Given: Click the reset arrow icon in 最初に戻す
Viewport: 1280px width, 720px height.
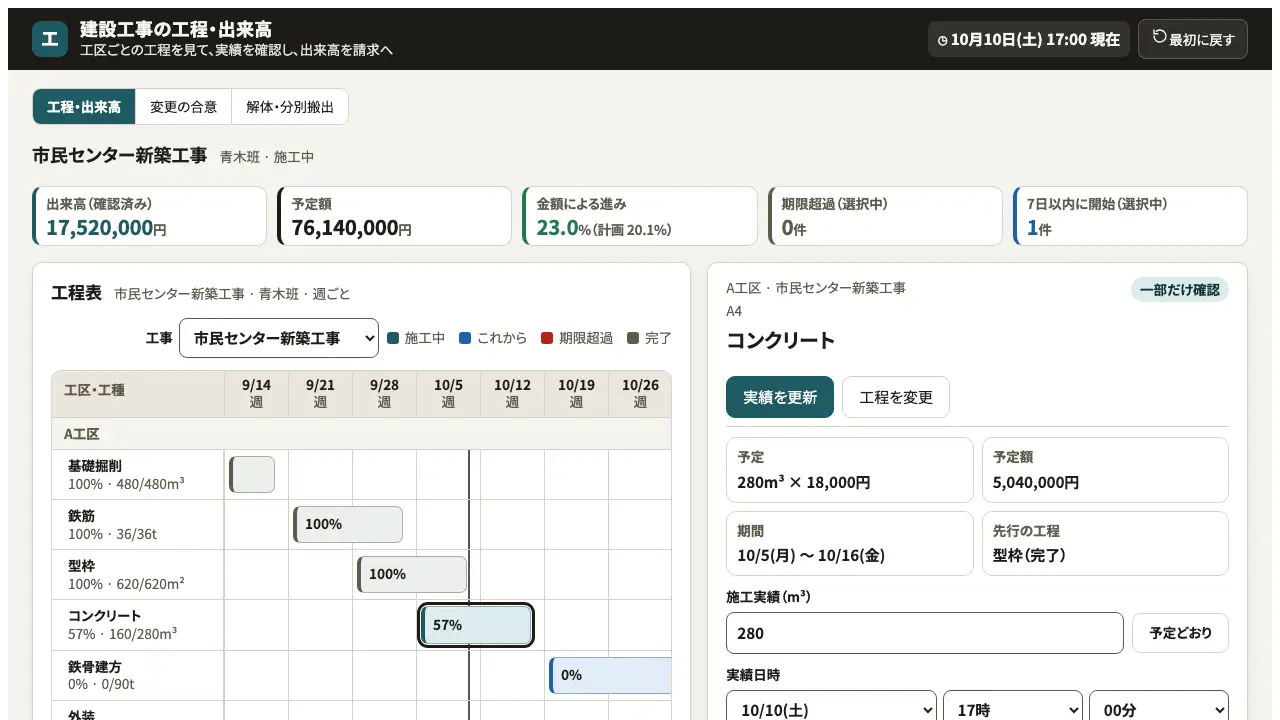Looking at the screenshot, I should tap(1160, 37).
